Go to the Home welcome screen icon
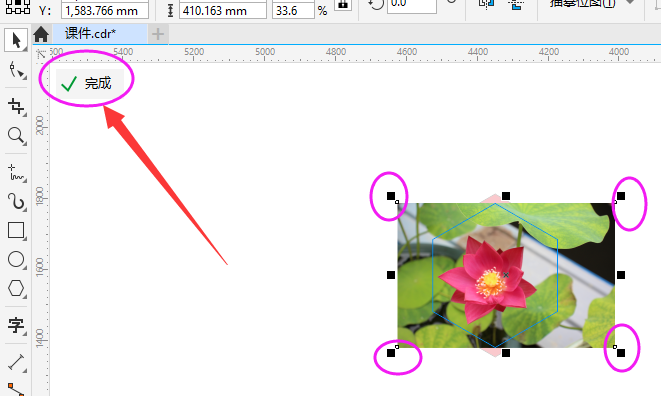 tap(41, 34)
